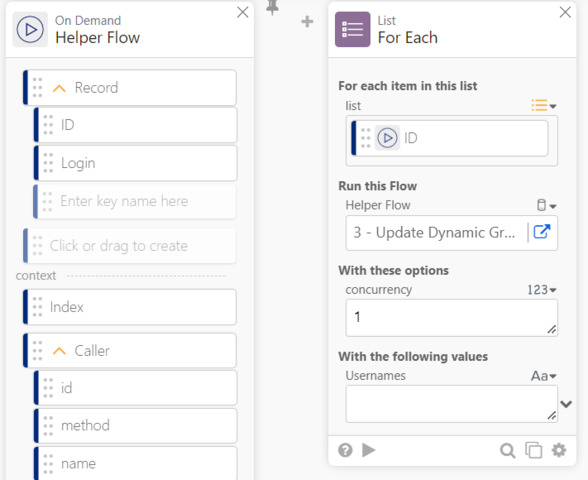Screen dimensions: 588x480
Task: Click the plus icon to add card
Action: (x=307, y=22)
